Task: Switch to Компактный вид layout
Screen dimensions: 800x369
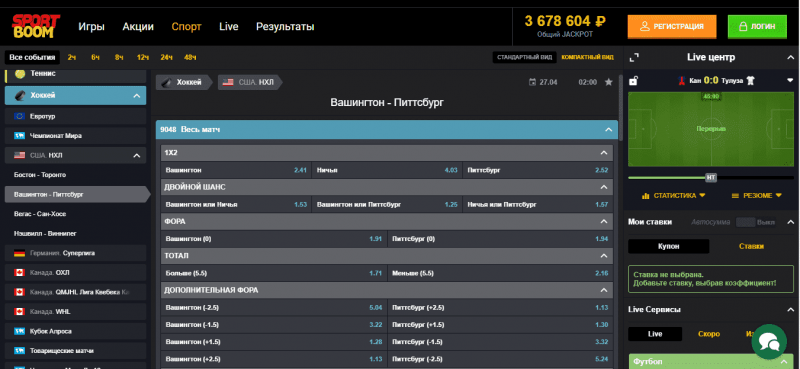Action: click(x=587, y=57)
